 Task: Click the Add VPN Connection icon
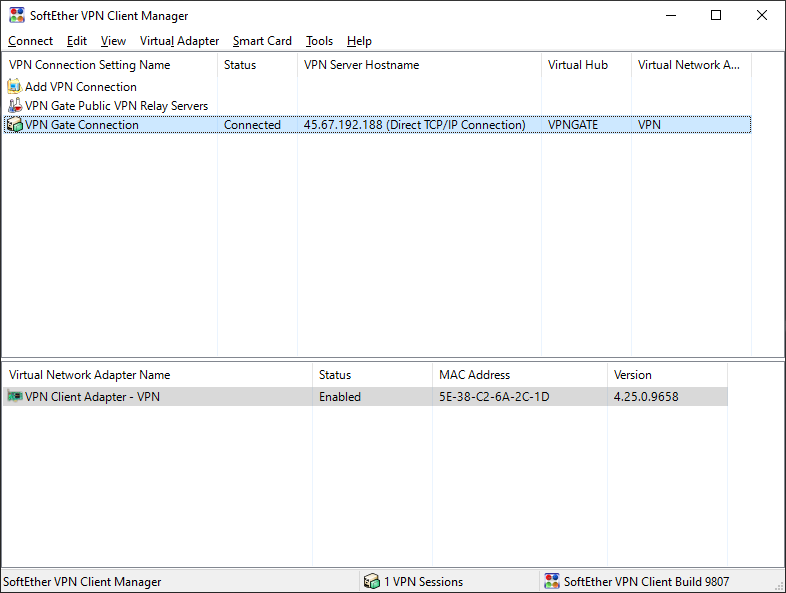[14, 87]
